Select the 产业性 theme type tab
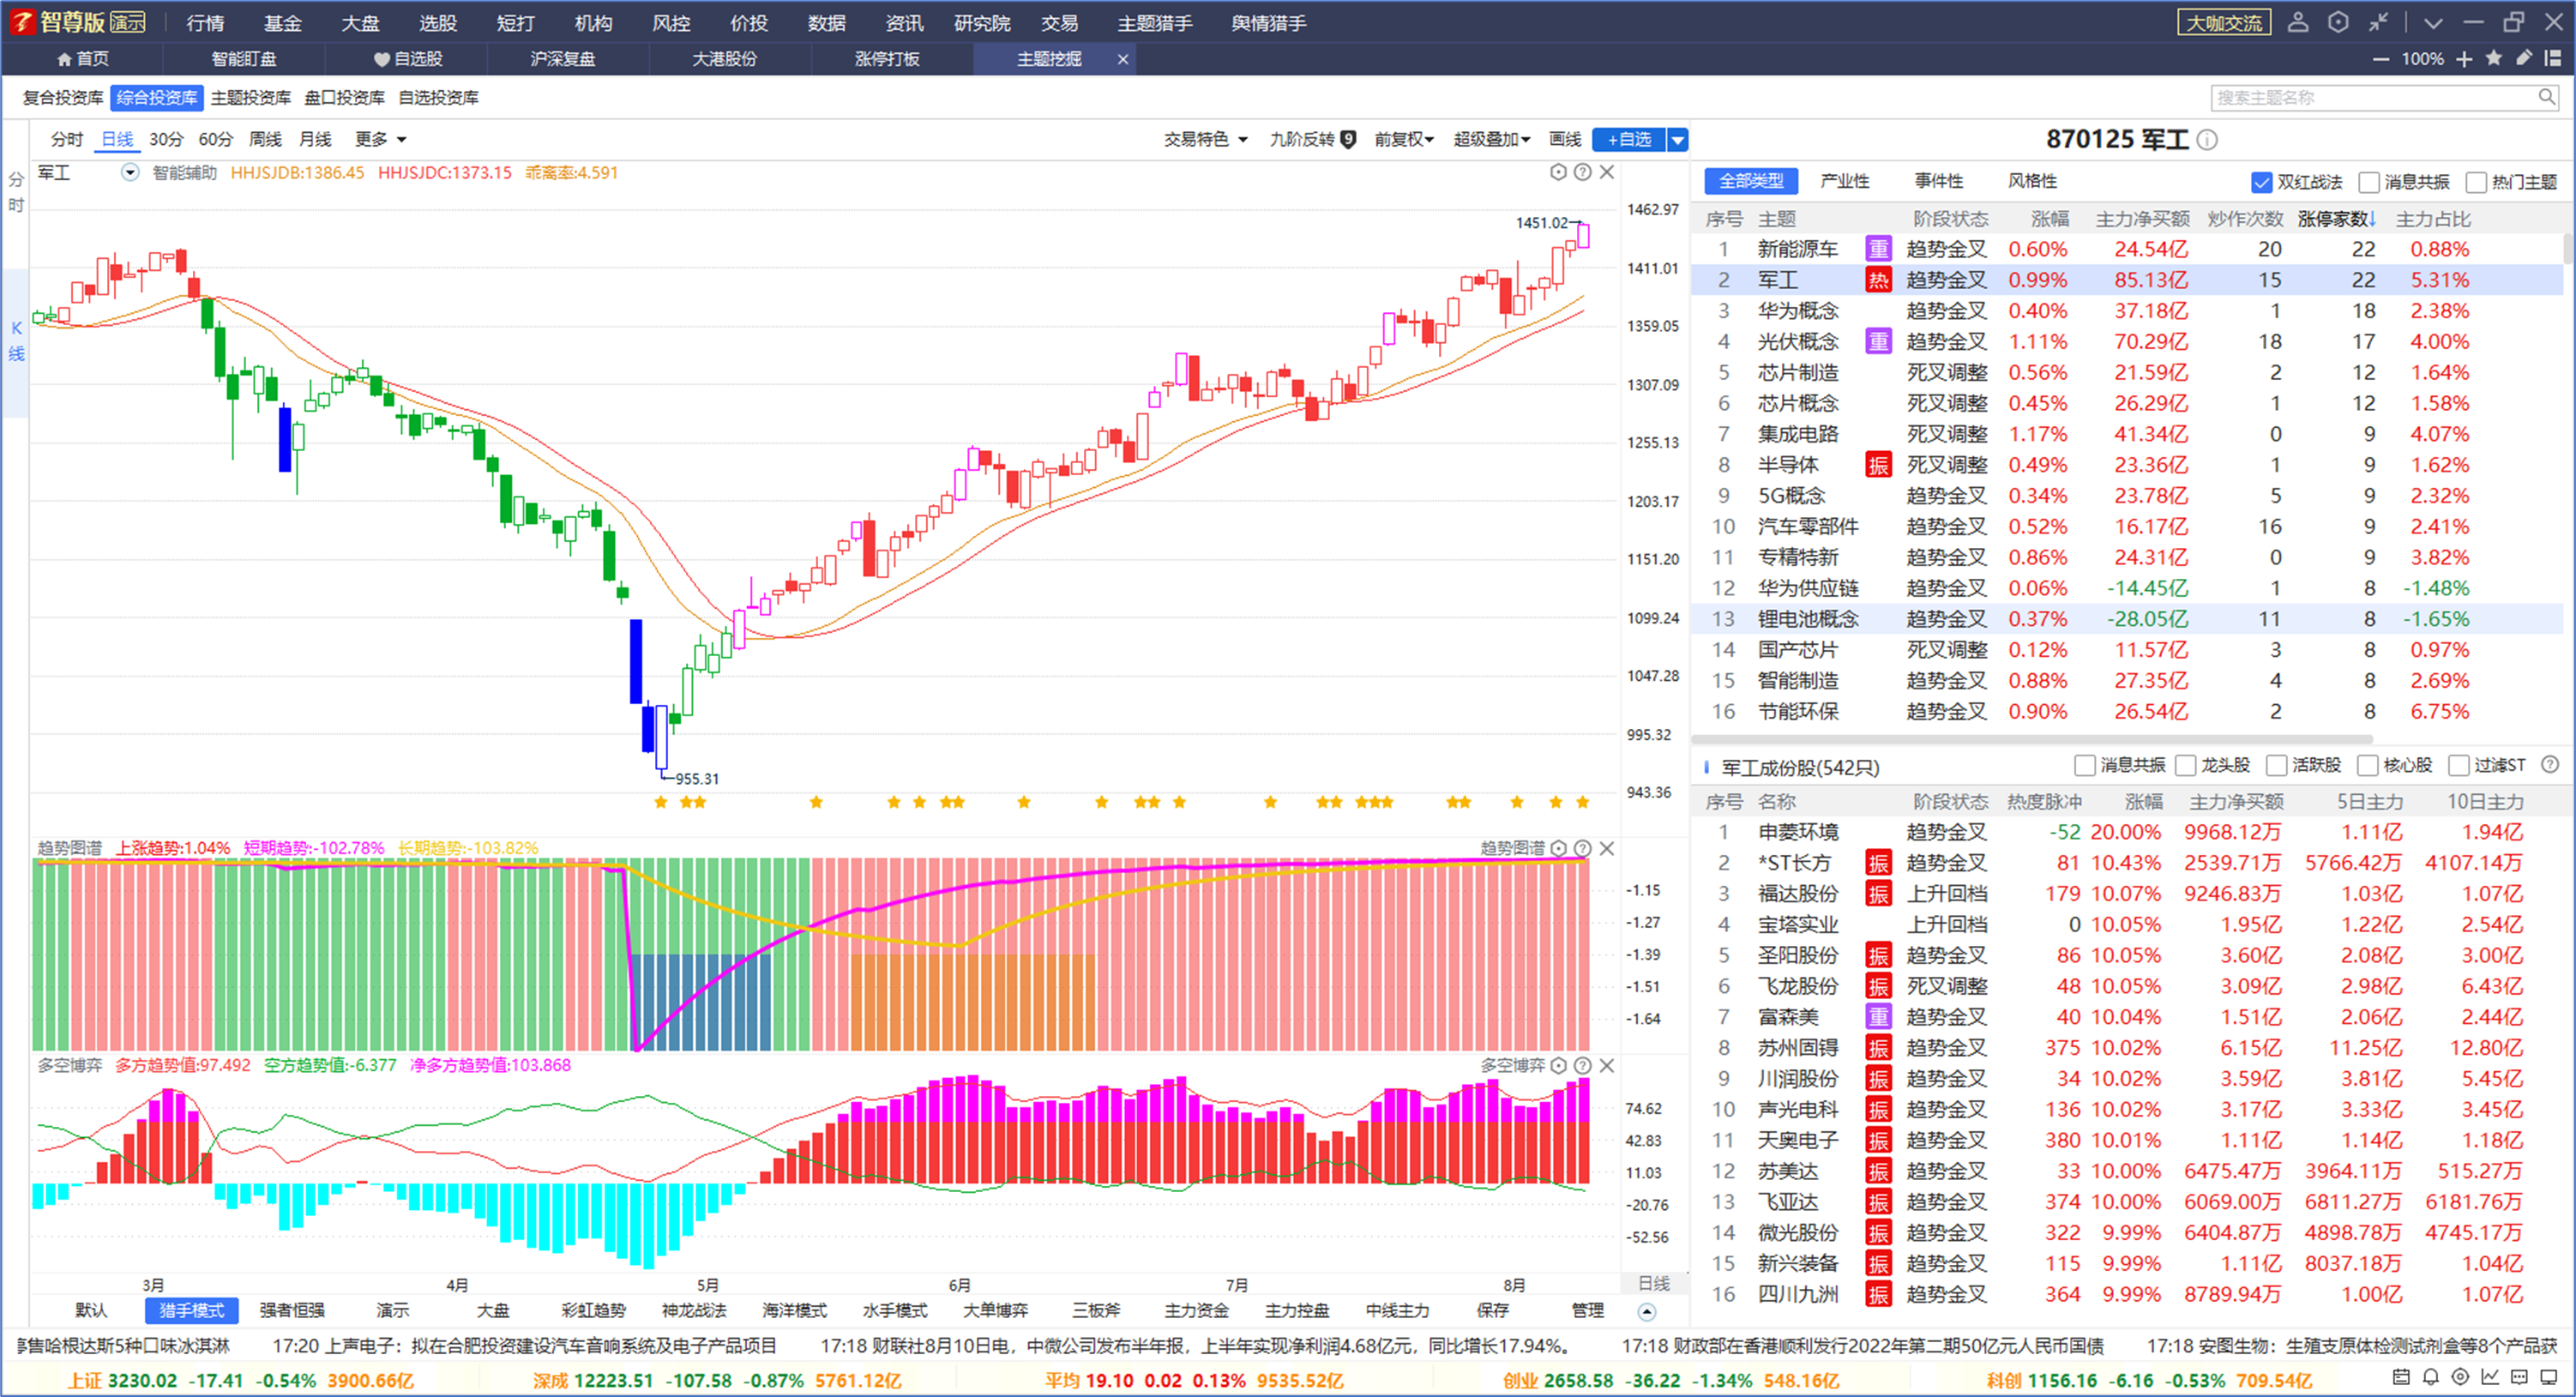Viewport: 2576px width, 1397px height. pos(1845,181)
